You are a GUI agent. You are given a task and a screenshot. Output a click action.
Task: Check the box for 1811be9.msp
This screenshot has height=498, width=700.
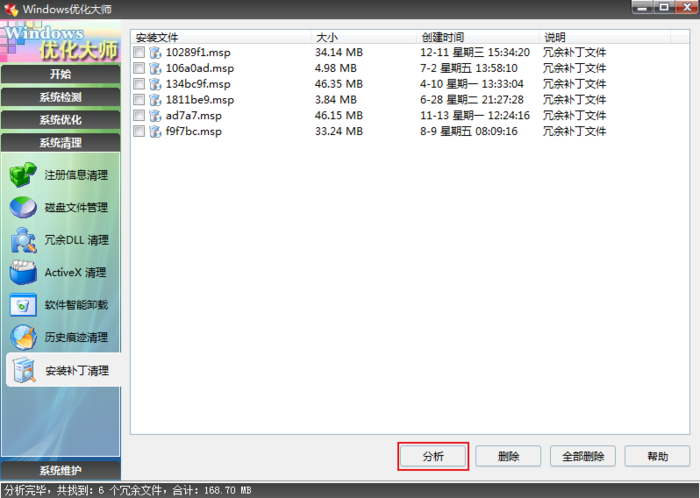(139, 100)
